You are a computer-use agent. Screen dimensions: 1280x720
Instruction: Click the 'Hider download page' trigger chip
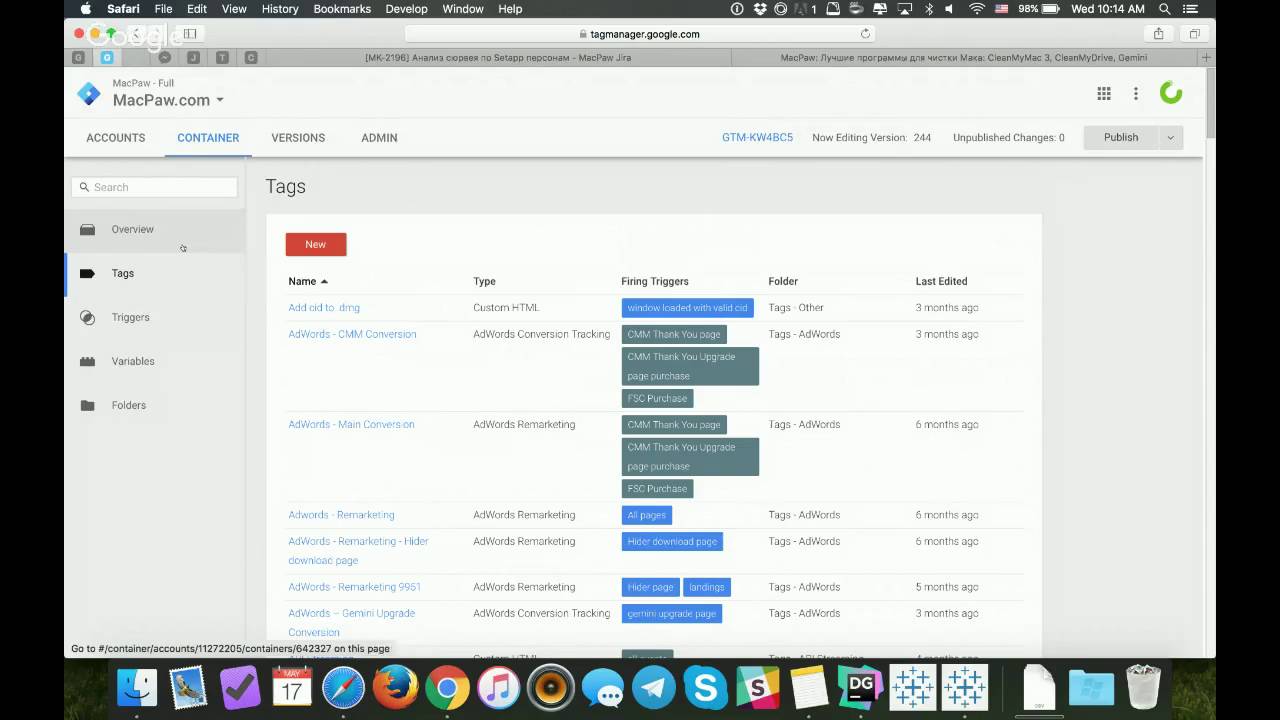[x=672, y=541]
